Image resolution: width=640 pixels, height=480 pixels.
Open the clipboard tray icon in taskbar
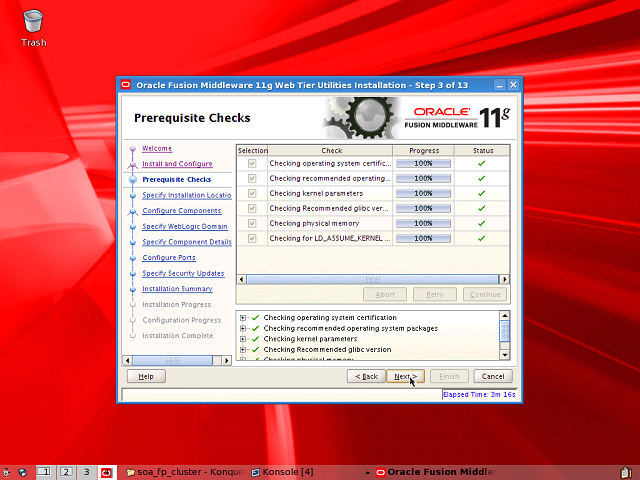[x=628, y=472]
